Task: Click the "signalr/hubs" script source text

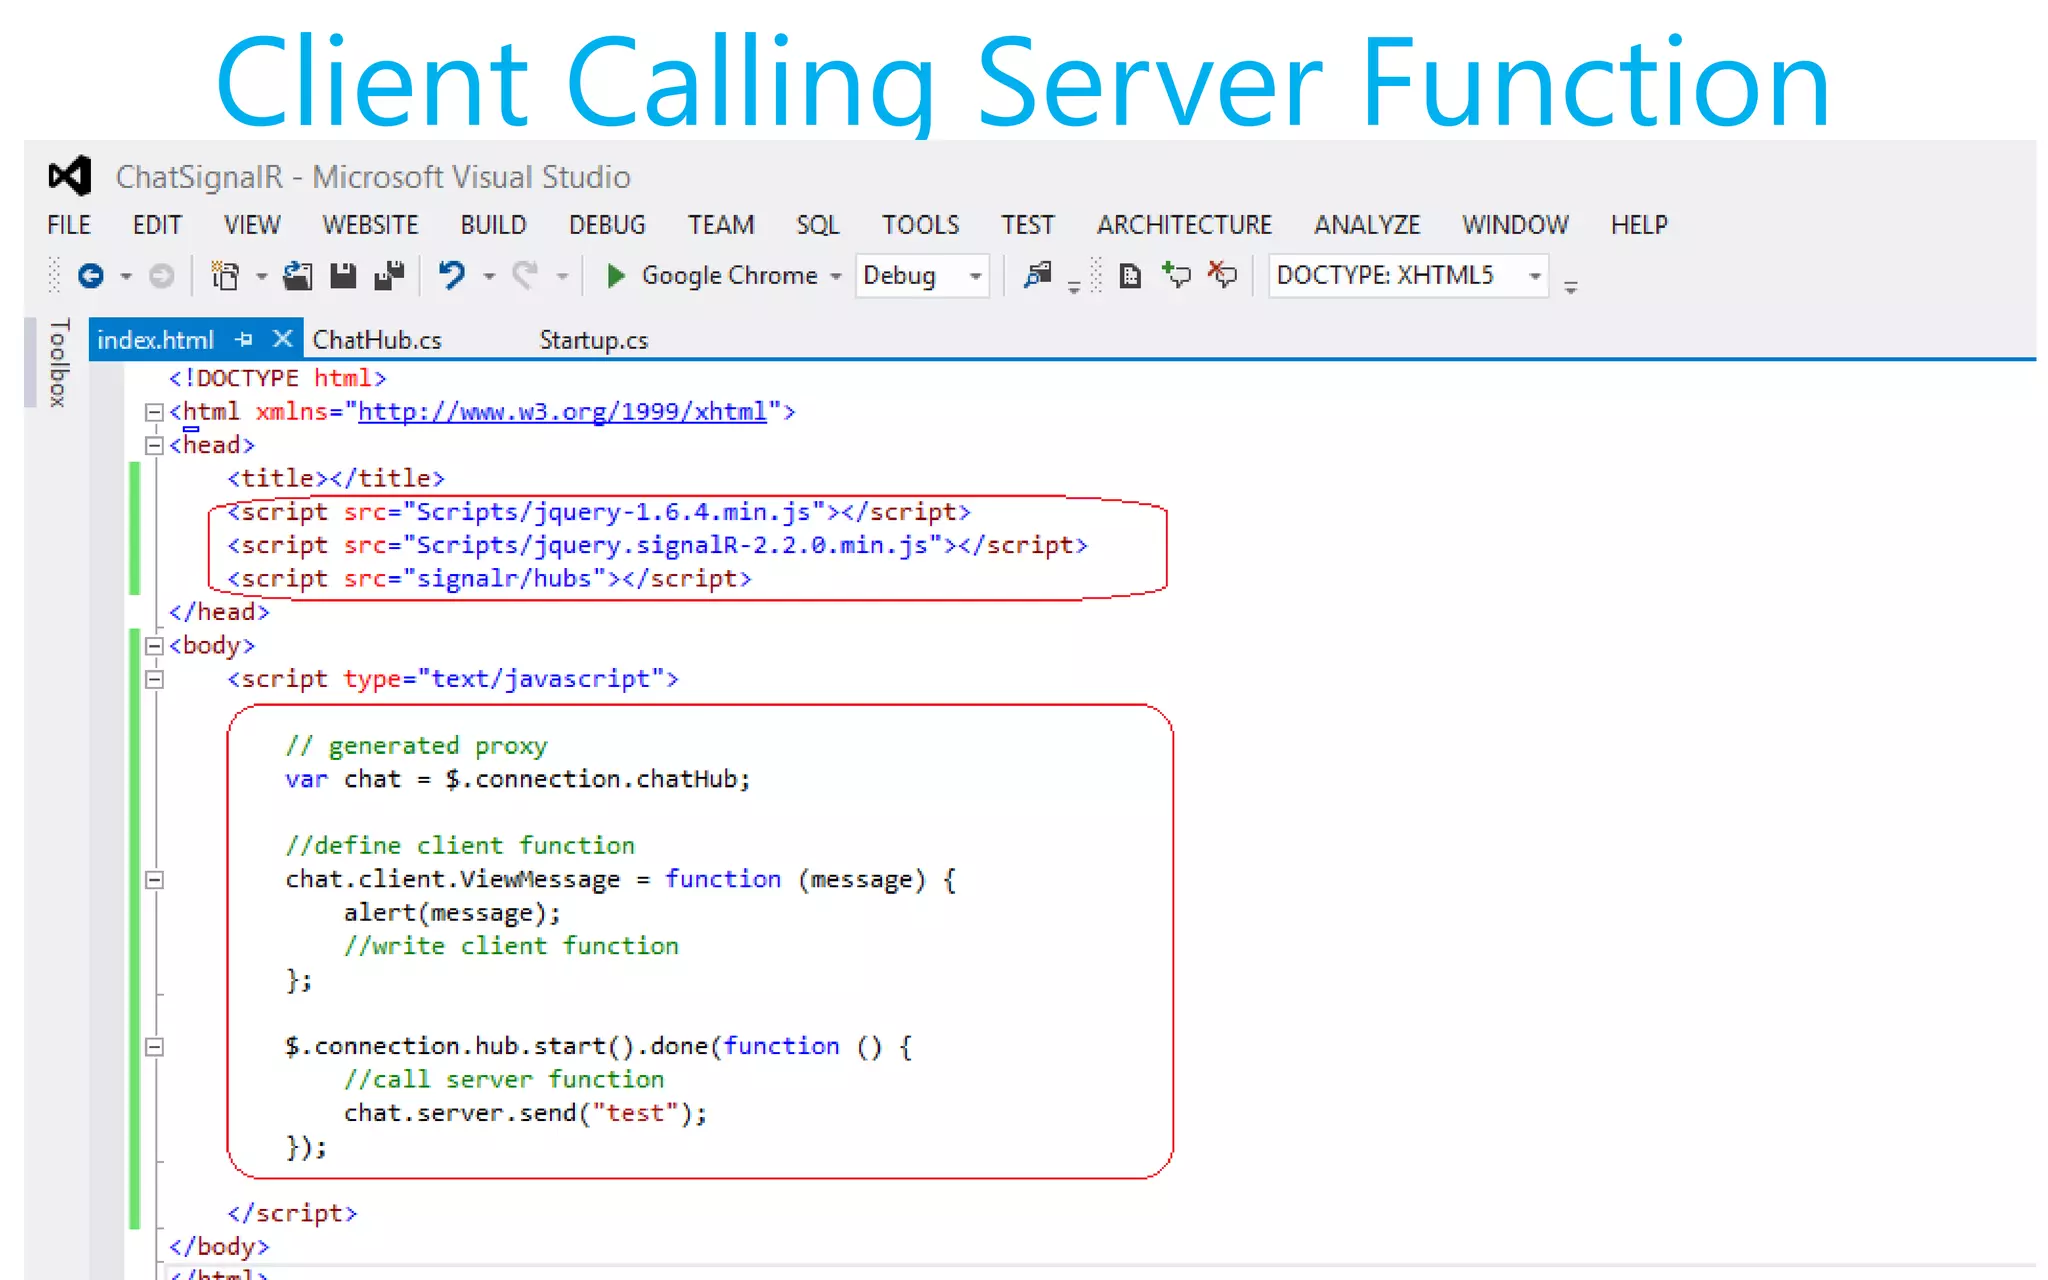Action: click(x=504, y=579)
